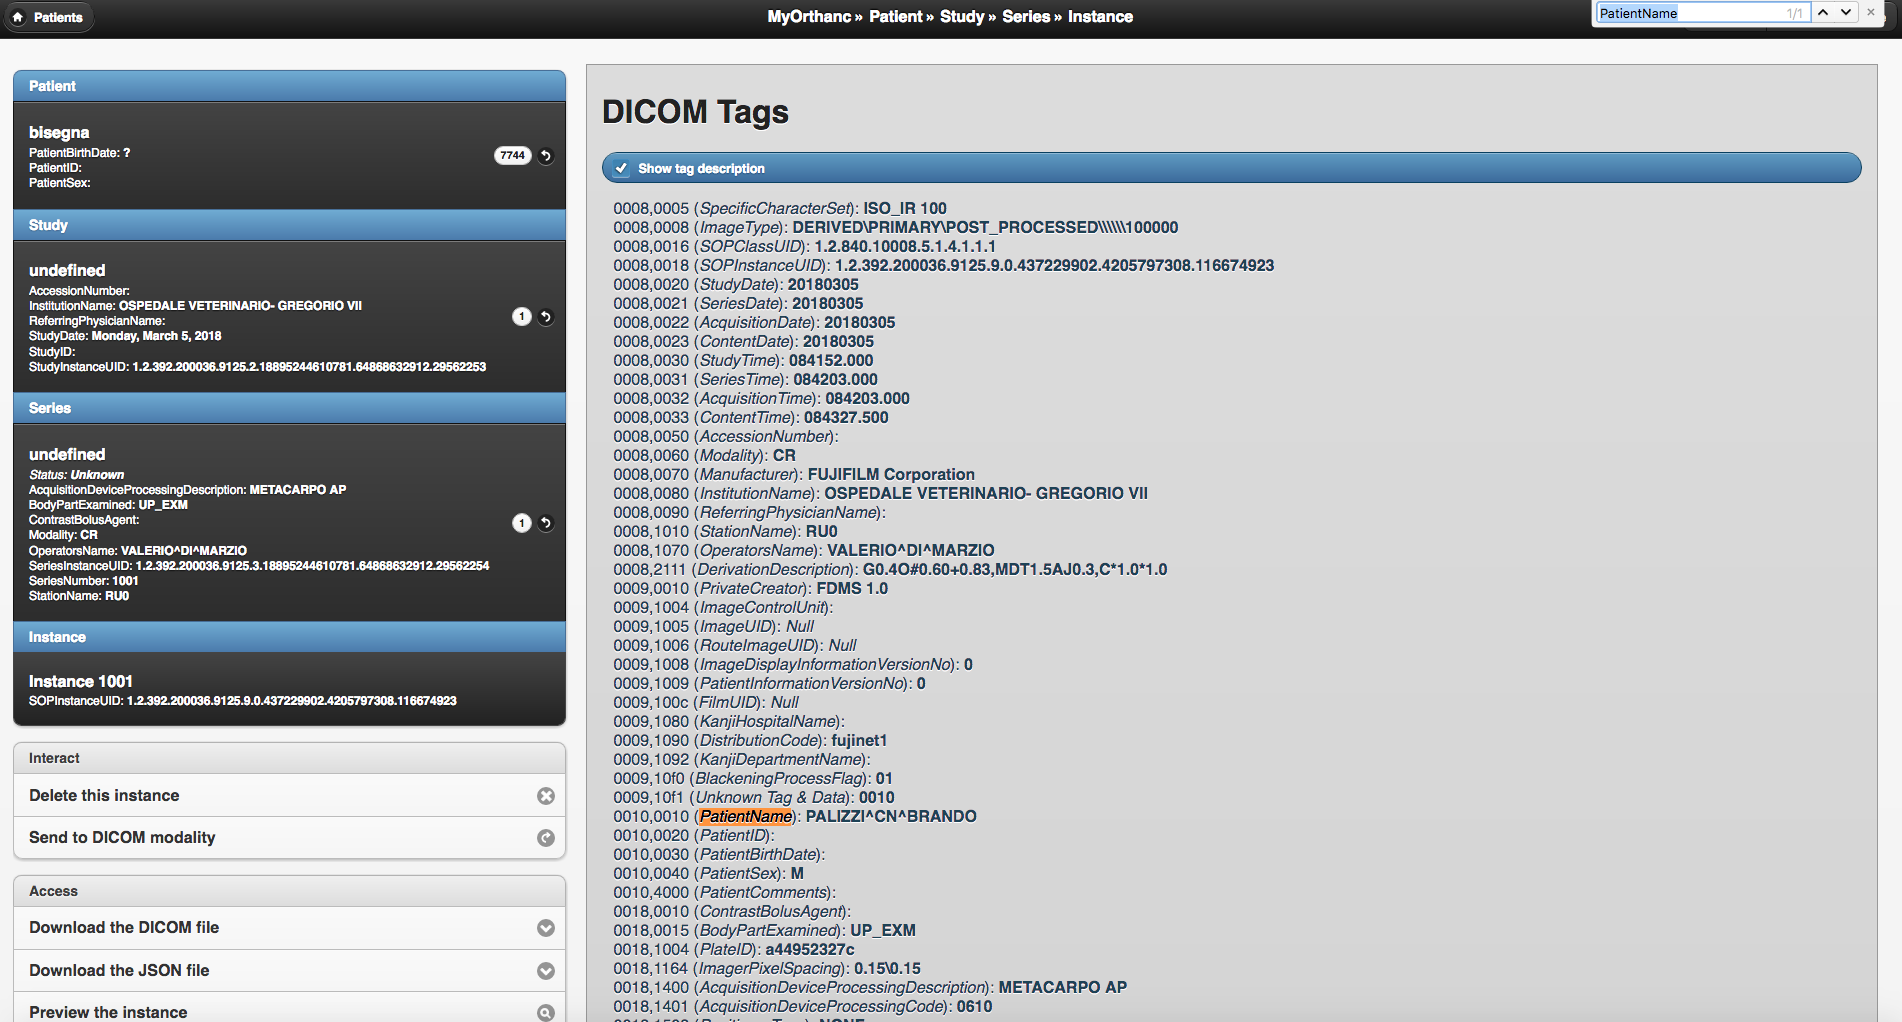Click the highlighted PatientName tag in the DICOM list

(x=746, y=816)
